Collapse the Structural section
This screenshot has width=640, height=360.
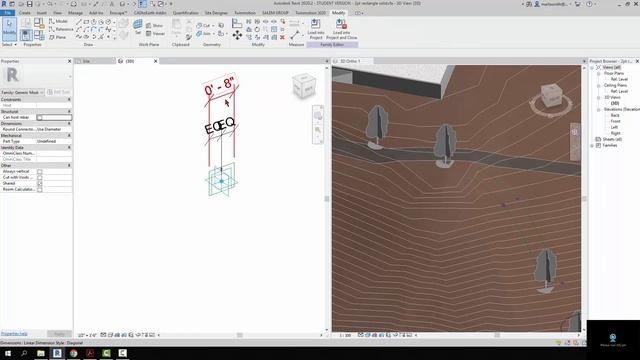click(69, 111)
